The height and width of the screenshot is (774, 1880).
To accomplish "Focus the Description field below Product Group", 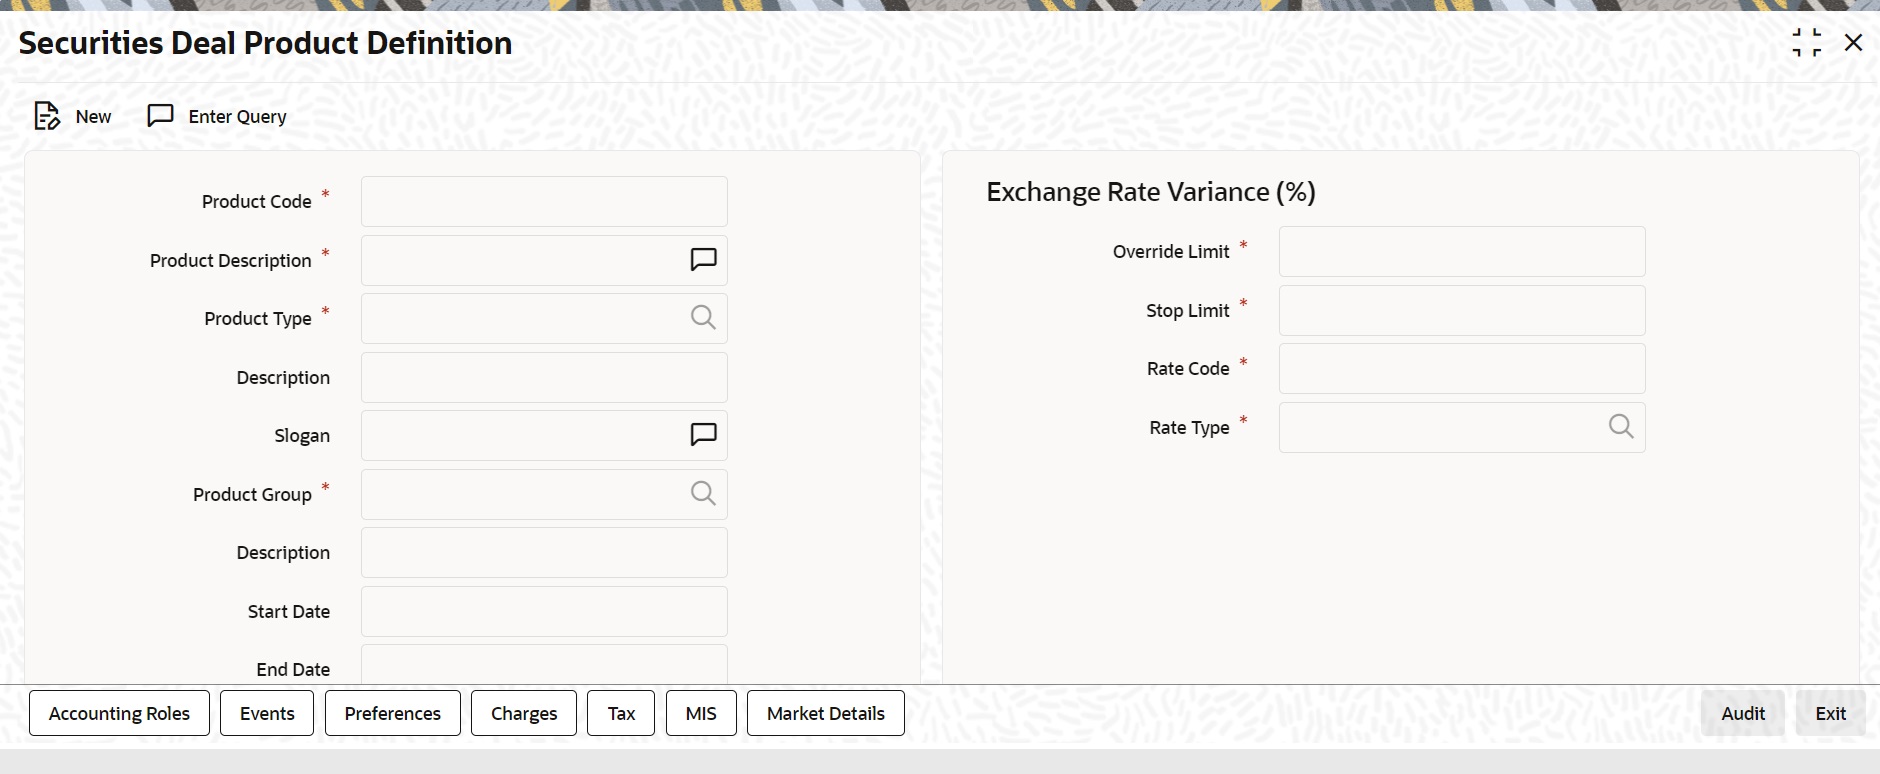I will [544, 552].
